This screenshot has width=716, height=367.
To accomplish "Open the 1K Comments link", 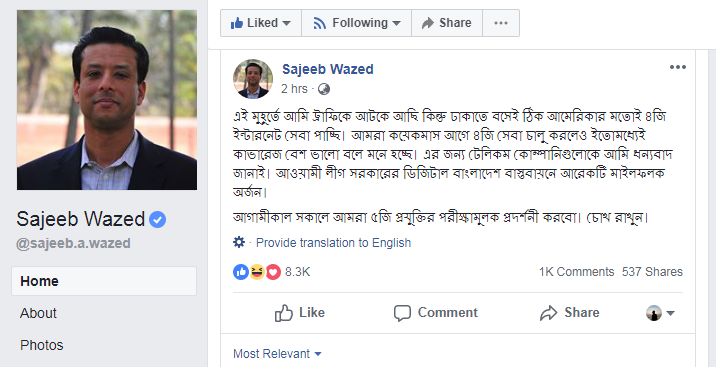I will (576, 272).
